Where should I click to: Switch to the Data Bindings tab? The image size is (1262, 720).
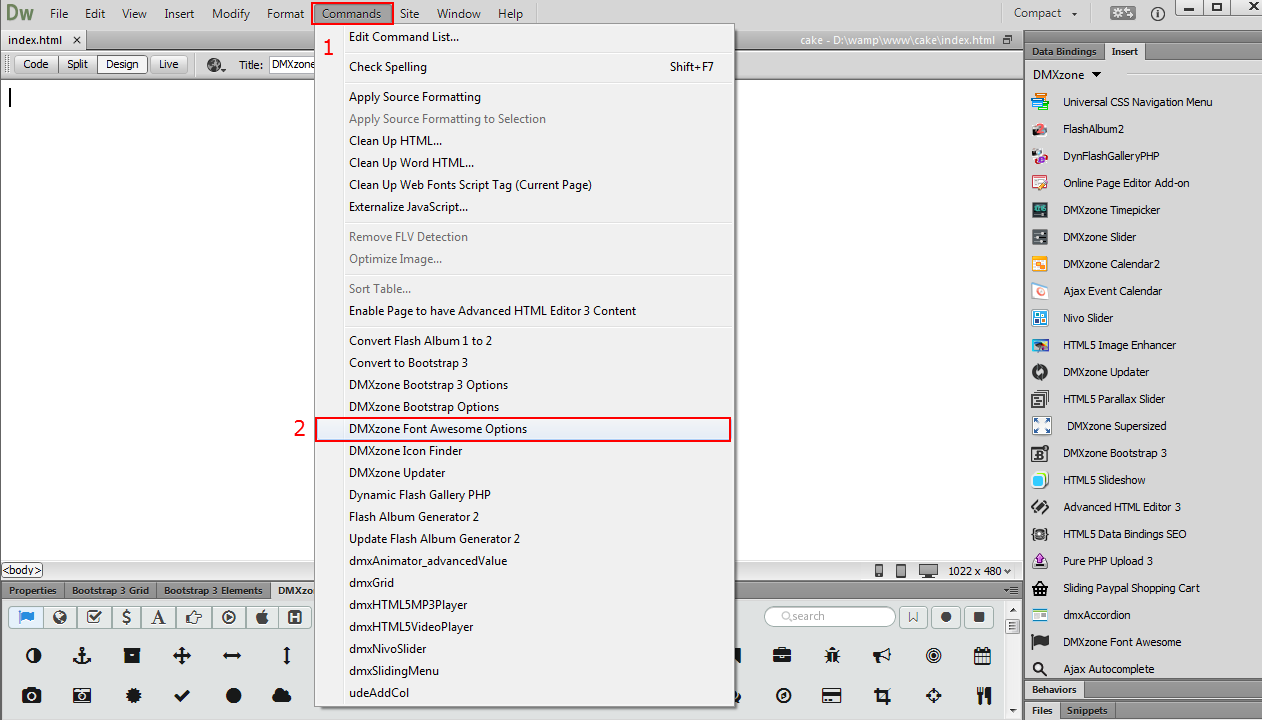pyautogui.click(x=1064, y=51)
